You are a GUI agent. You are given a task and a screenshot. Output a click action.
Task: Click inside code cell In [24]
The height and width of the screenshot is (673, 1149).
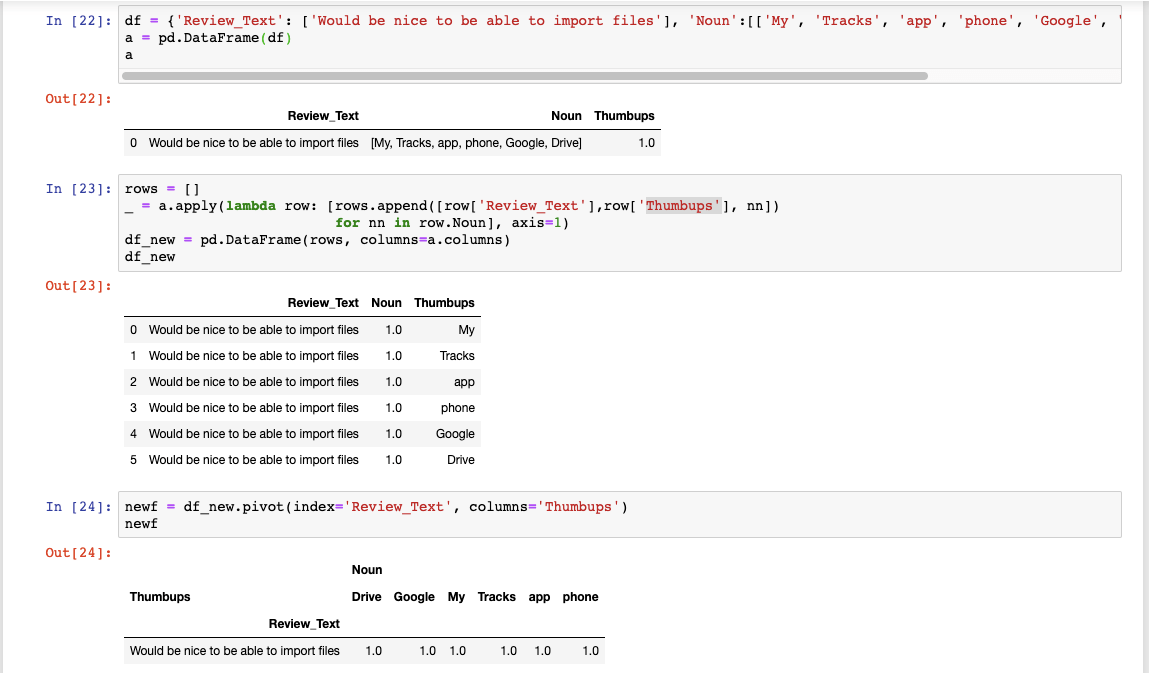619,515
